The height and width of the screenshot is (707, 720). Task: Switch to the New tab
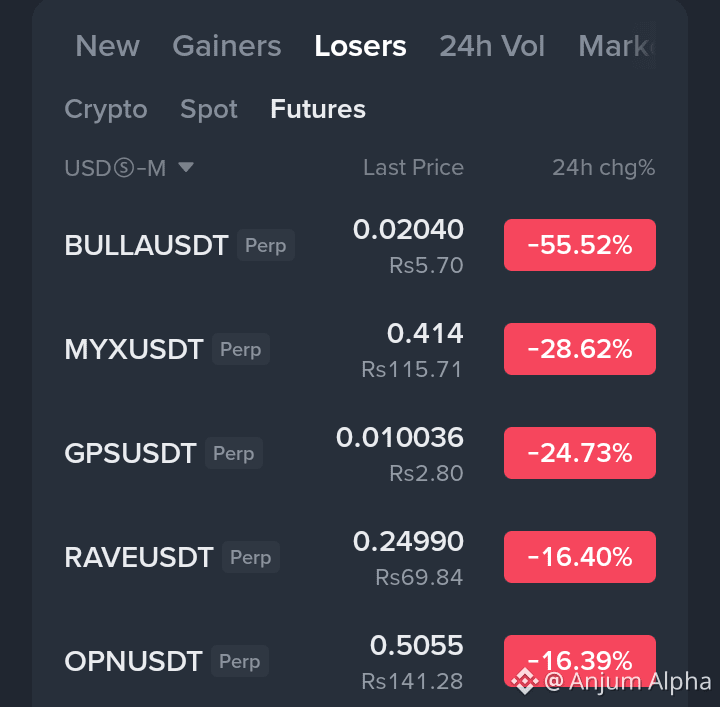point(107,46)
